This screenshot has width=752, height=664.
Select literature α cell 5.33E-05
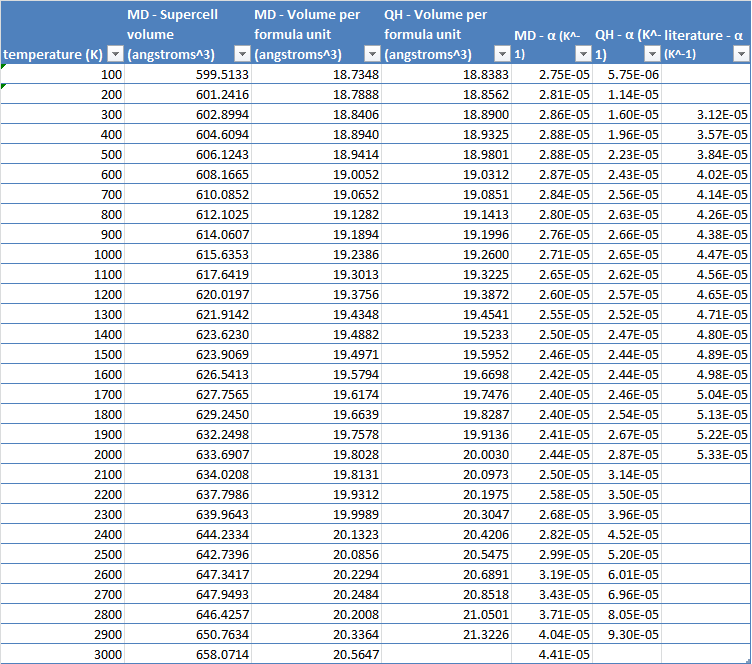[706, 454]
